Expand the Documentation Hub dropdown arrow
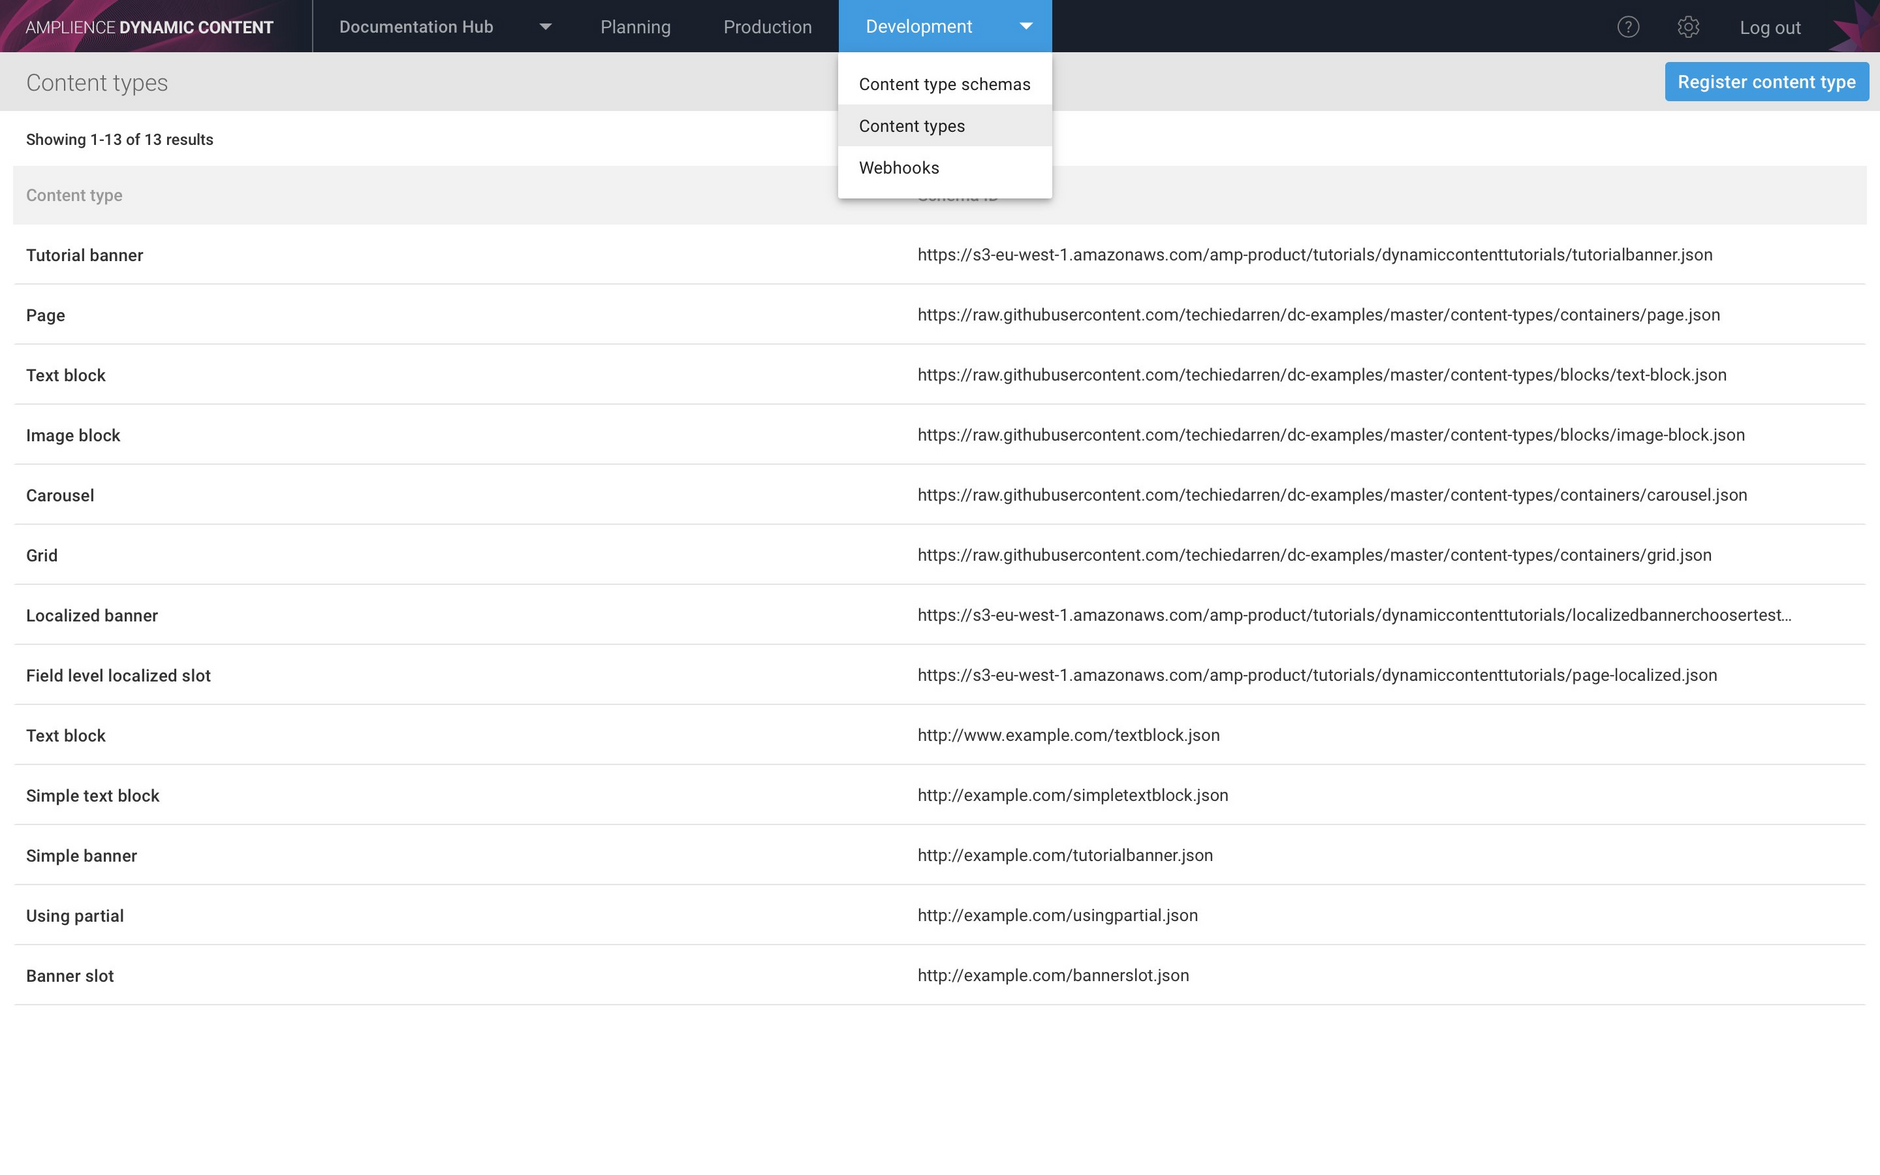Viewport: 1880px width, 1175px height. click(545, 26)
